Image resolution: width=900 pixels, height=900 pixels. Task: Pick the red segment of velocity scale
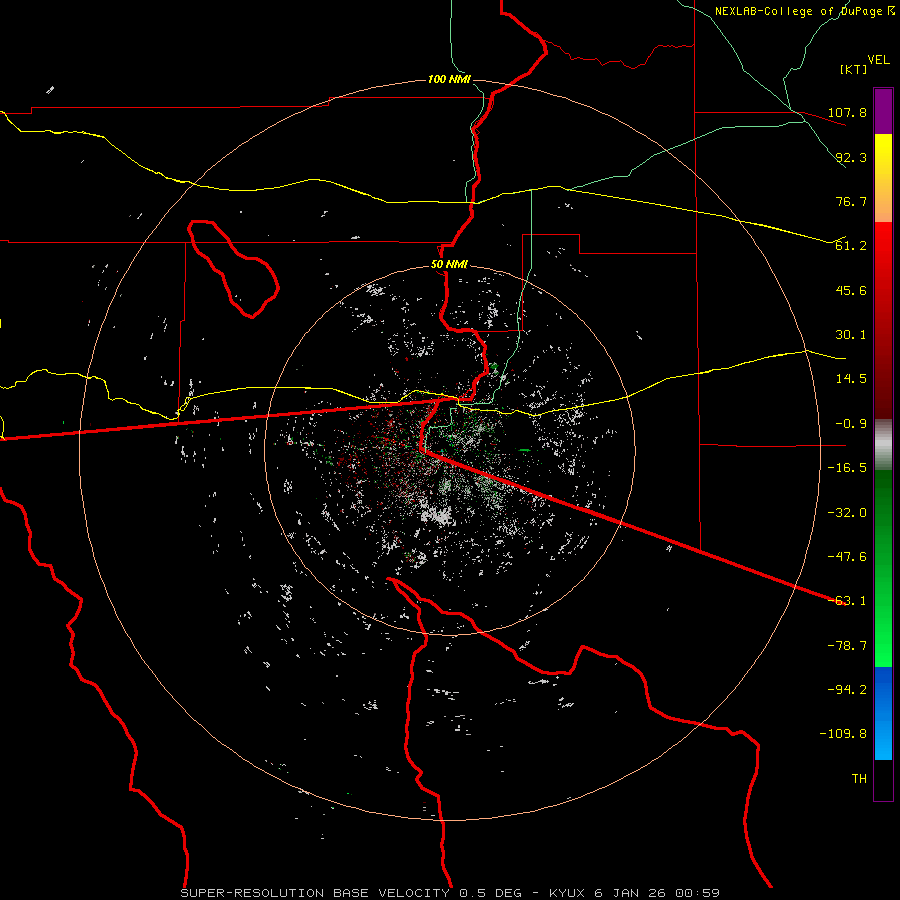coord(883,320)
